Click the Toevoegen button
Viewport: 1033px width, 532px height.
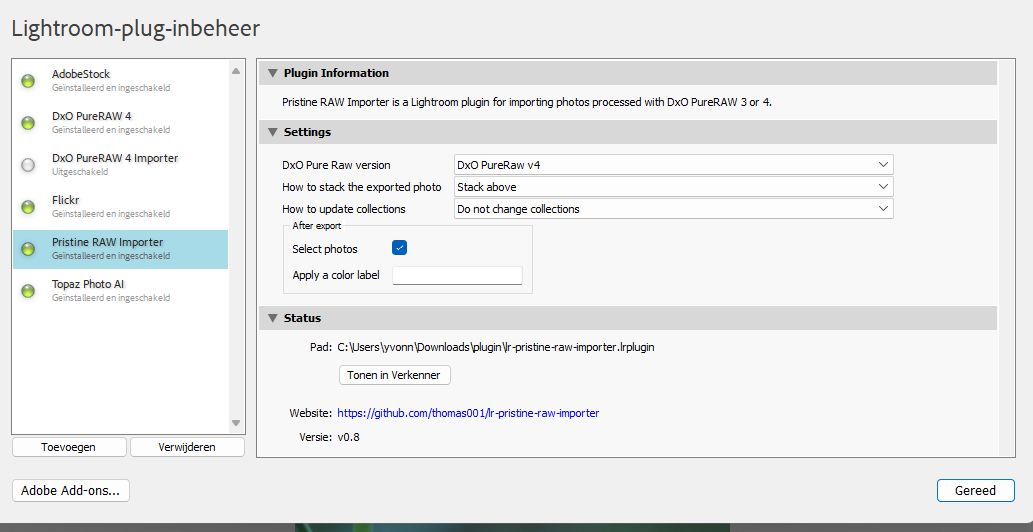69,447
